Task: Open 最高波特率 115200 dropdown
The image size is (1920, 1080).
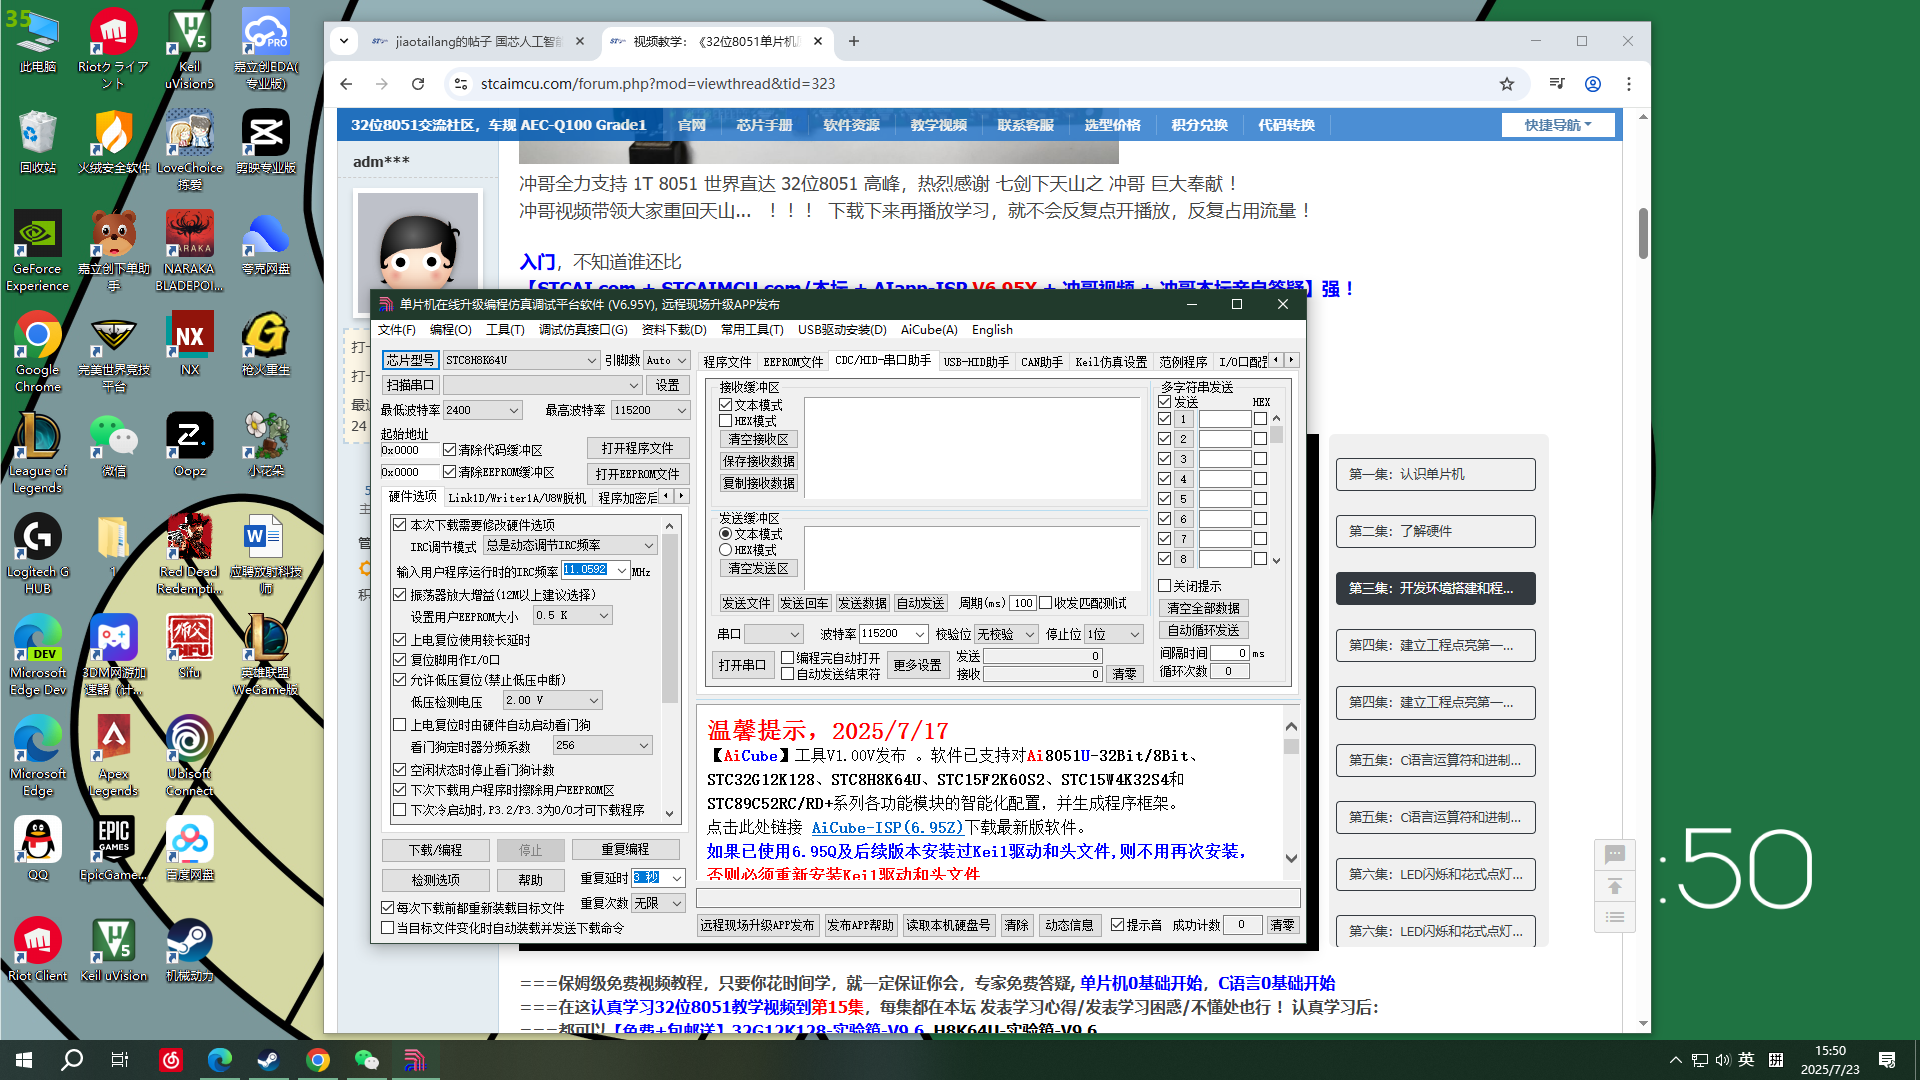Action: [650, 410]
